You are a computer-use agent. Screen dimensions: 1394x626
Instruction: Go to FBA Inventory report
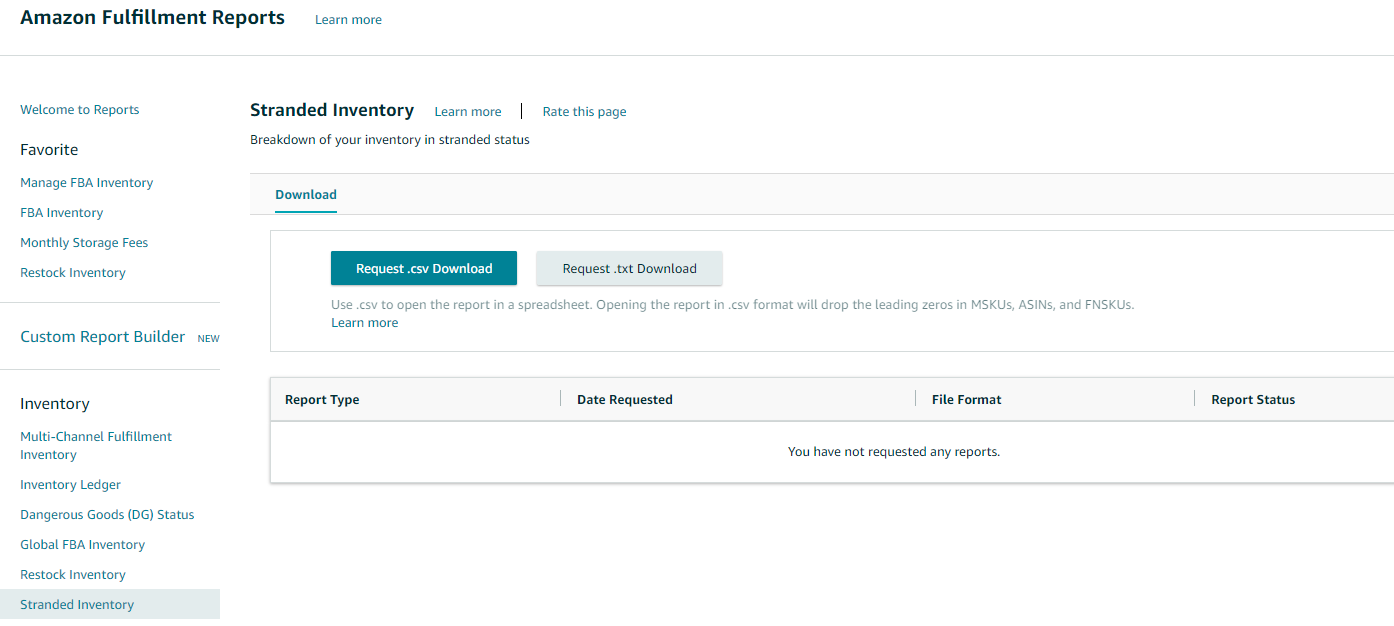click(62, 213)
